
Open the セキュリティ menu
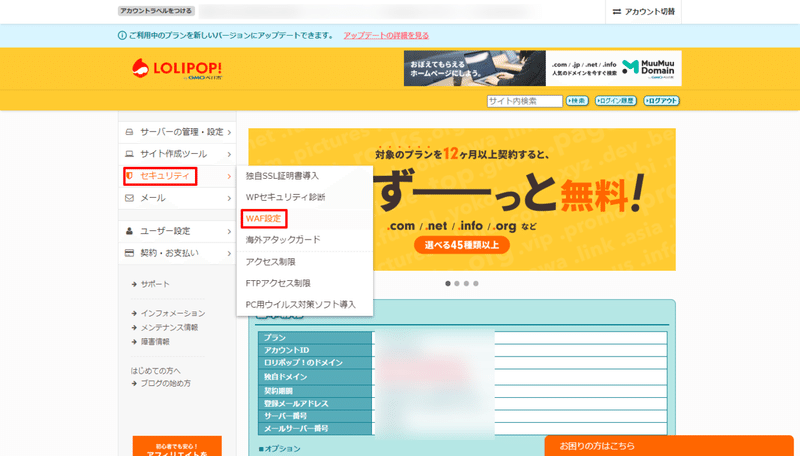[177, 176]
